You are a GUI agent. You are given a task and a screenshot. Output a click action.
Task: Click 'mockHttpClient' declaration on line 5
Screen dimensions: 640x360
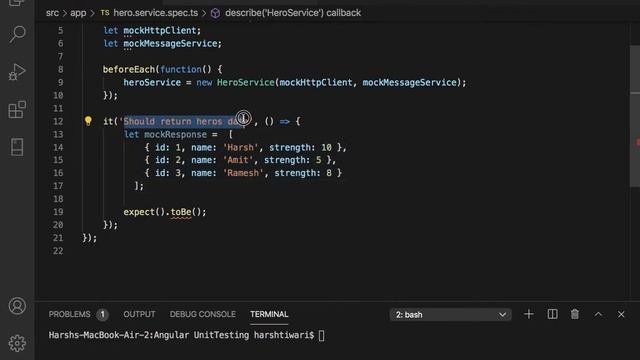(160, 31)
